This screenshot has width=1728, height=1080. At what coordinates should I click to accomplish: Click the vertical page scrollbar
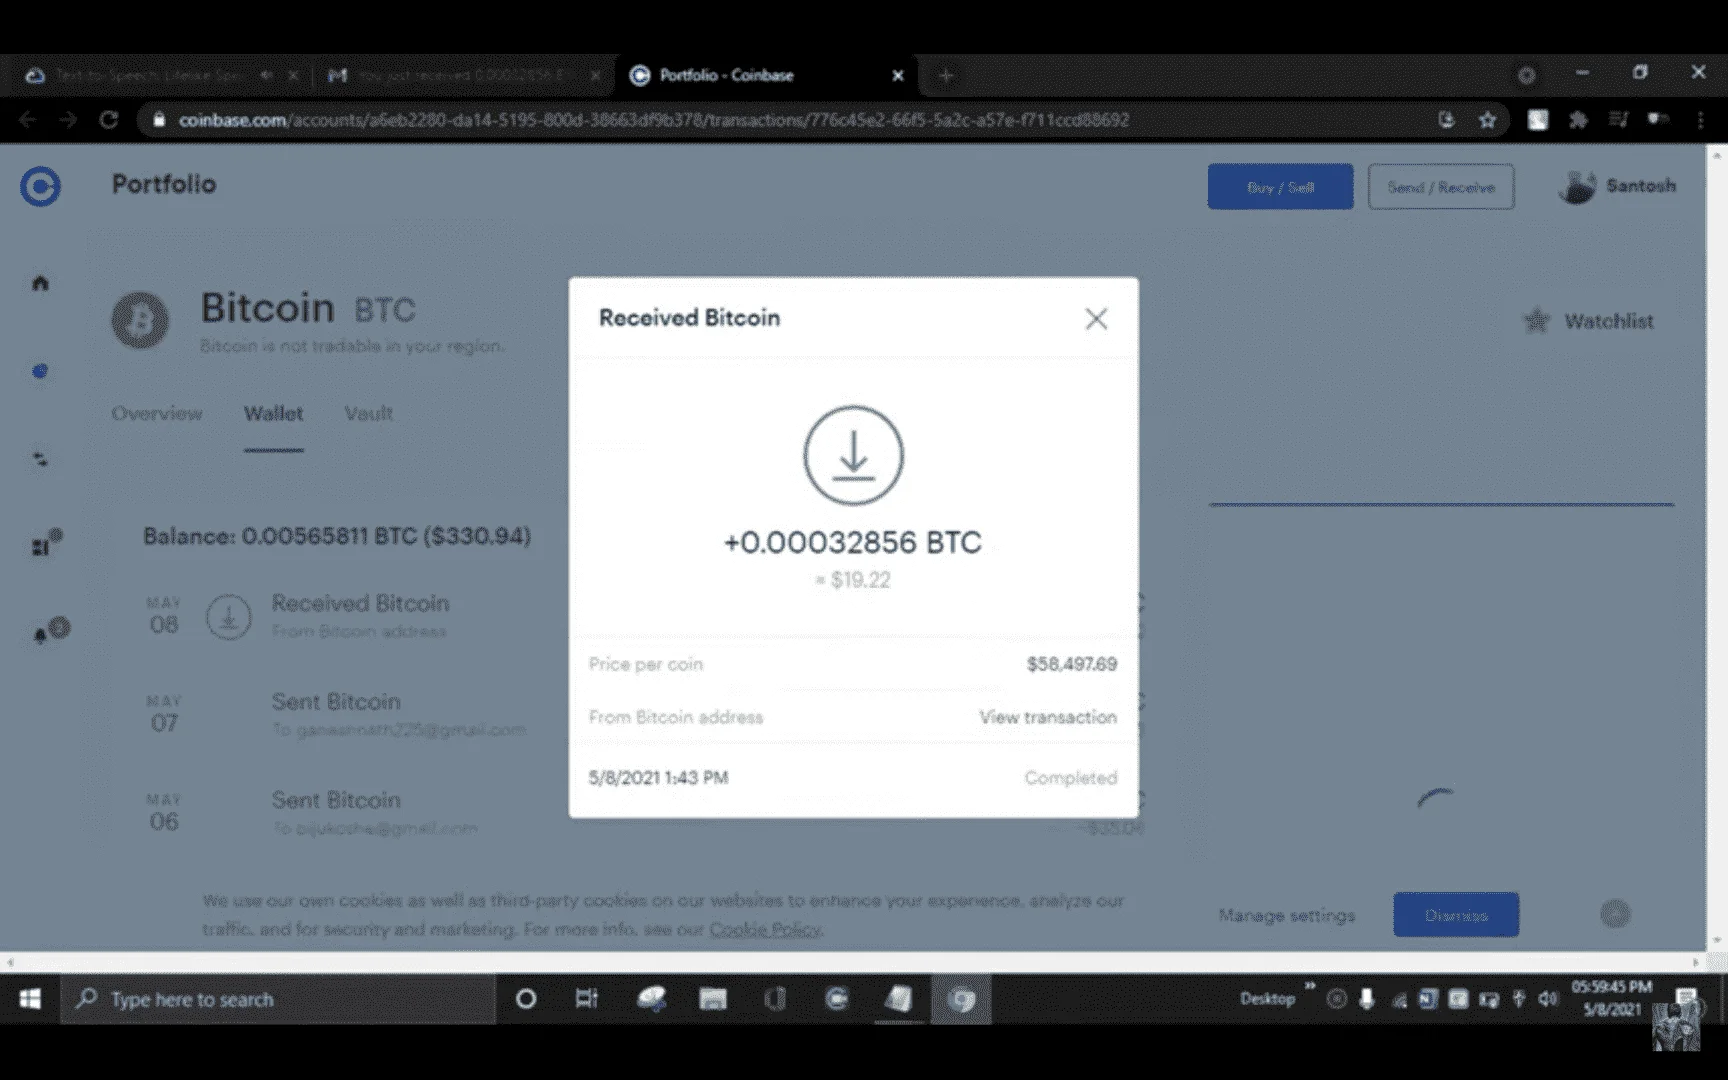(1717, 548)
